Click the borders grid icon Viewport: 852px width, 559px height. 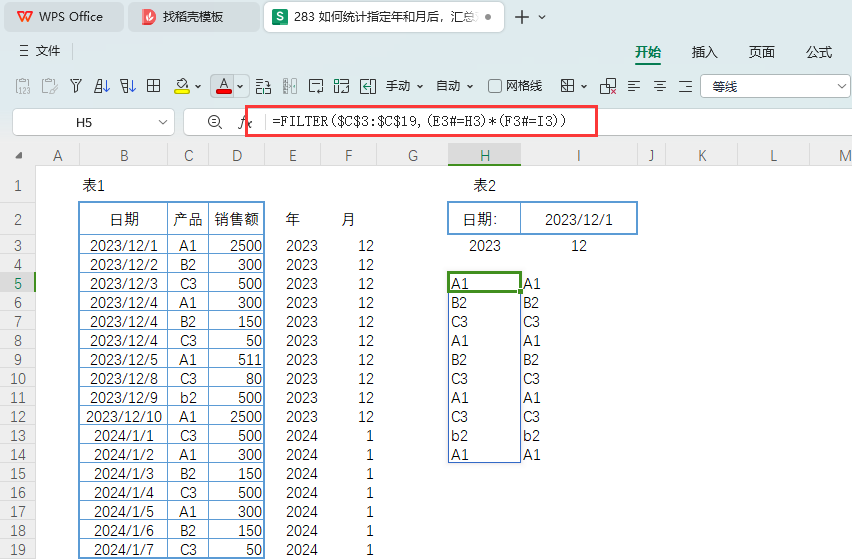coord(567,86)
